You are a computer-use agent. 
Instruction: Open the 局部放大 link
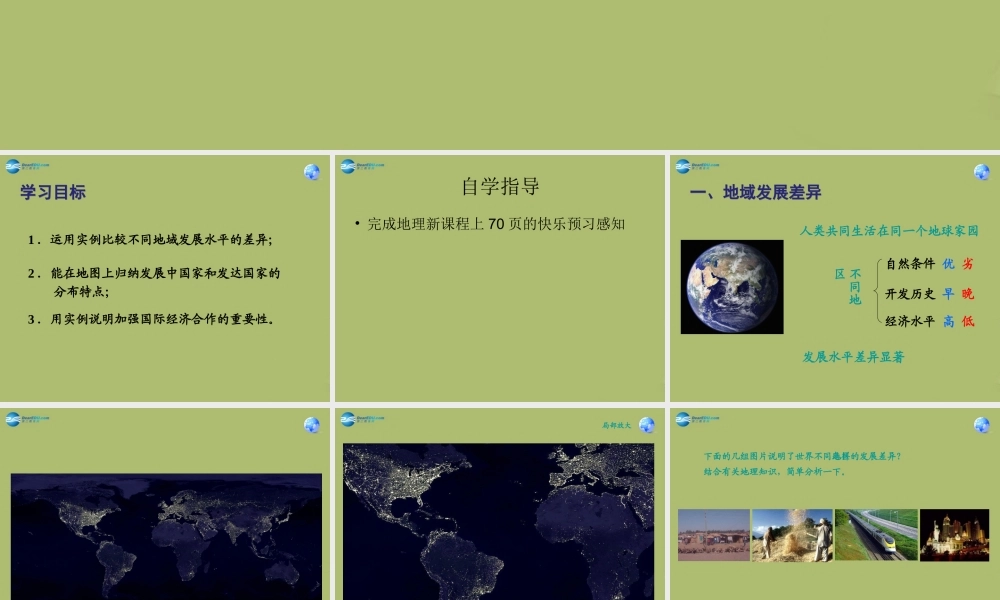[x=617, y=425]
